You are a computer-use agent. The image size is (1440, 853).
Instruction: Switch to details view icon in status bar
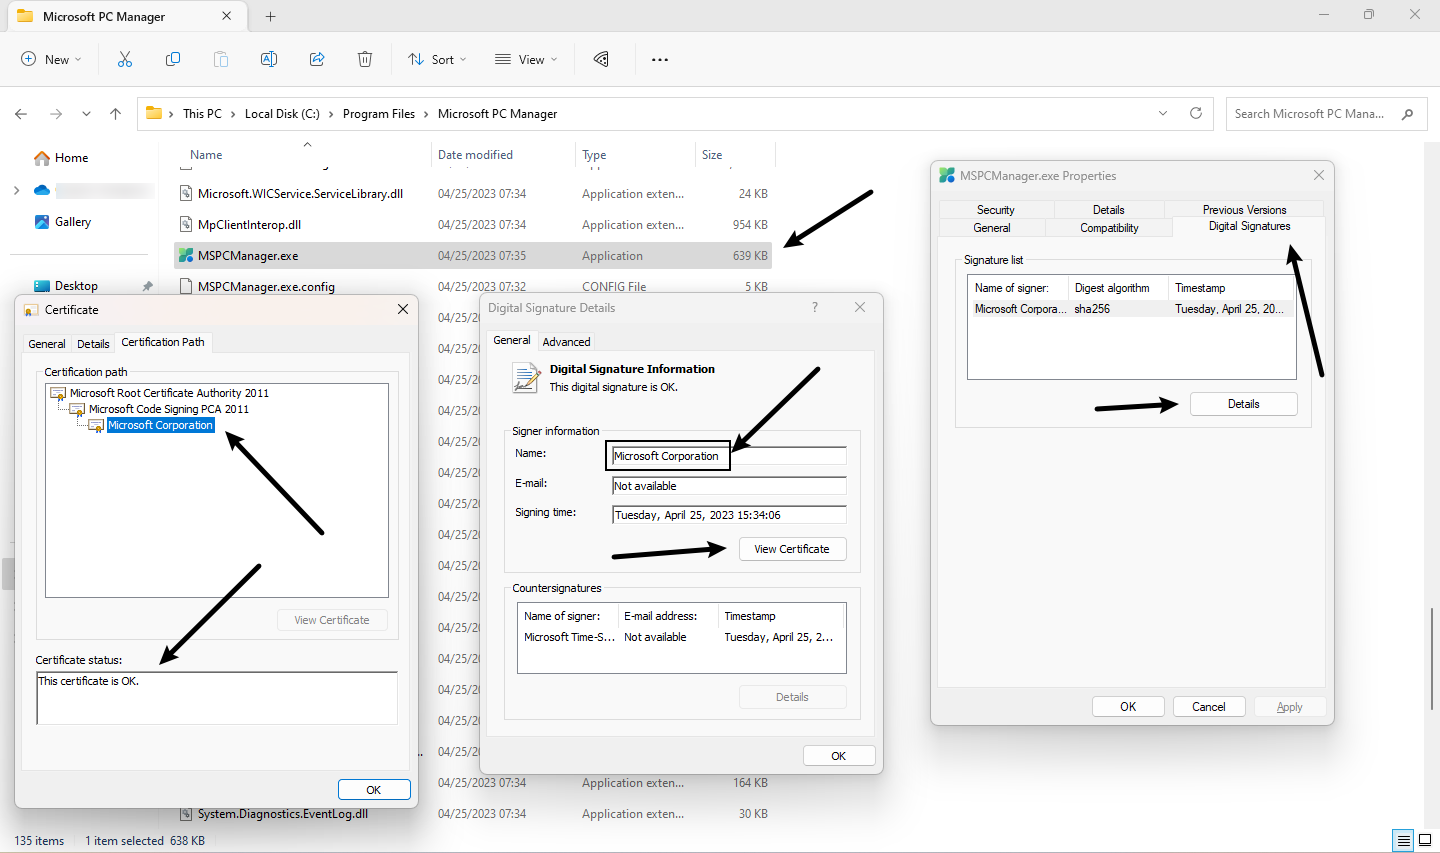[x=1404, y=841]
